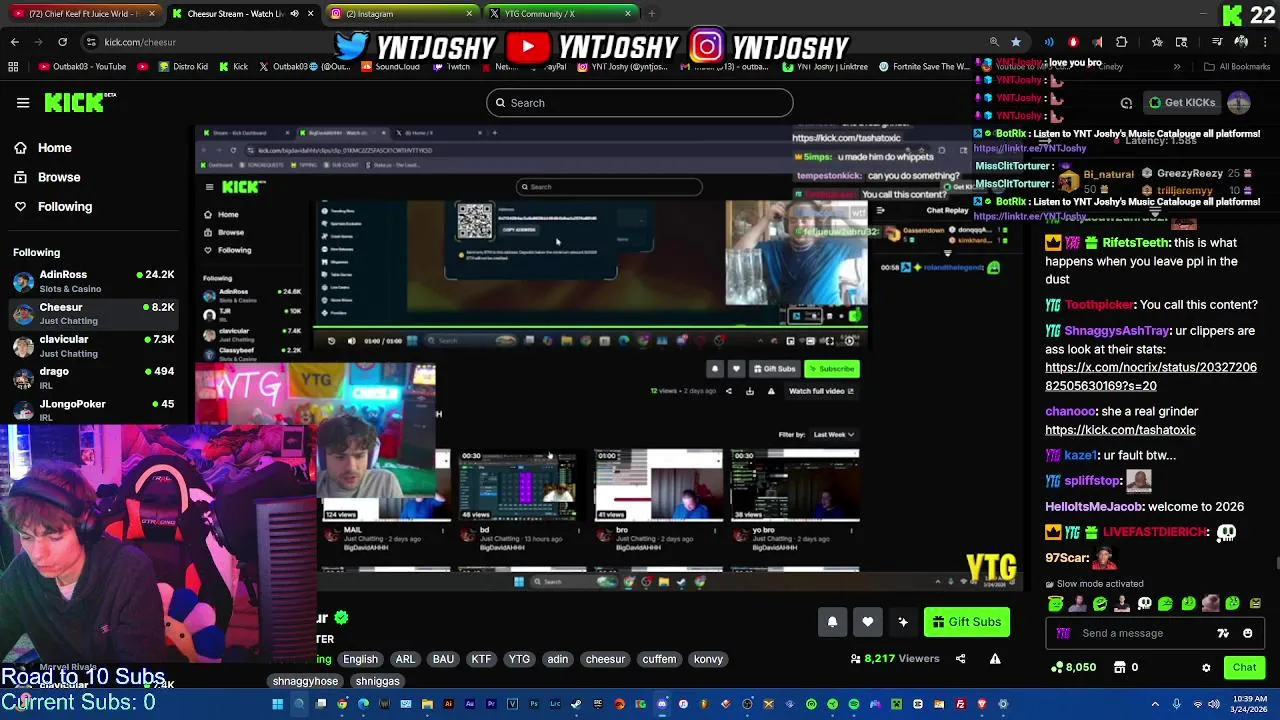Open browser extensions puzzle icon
Viewport: 1280px width, 720px height.
pyautogui.click(x=1121, y=42)
